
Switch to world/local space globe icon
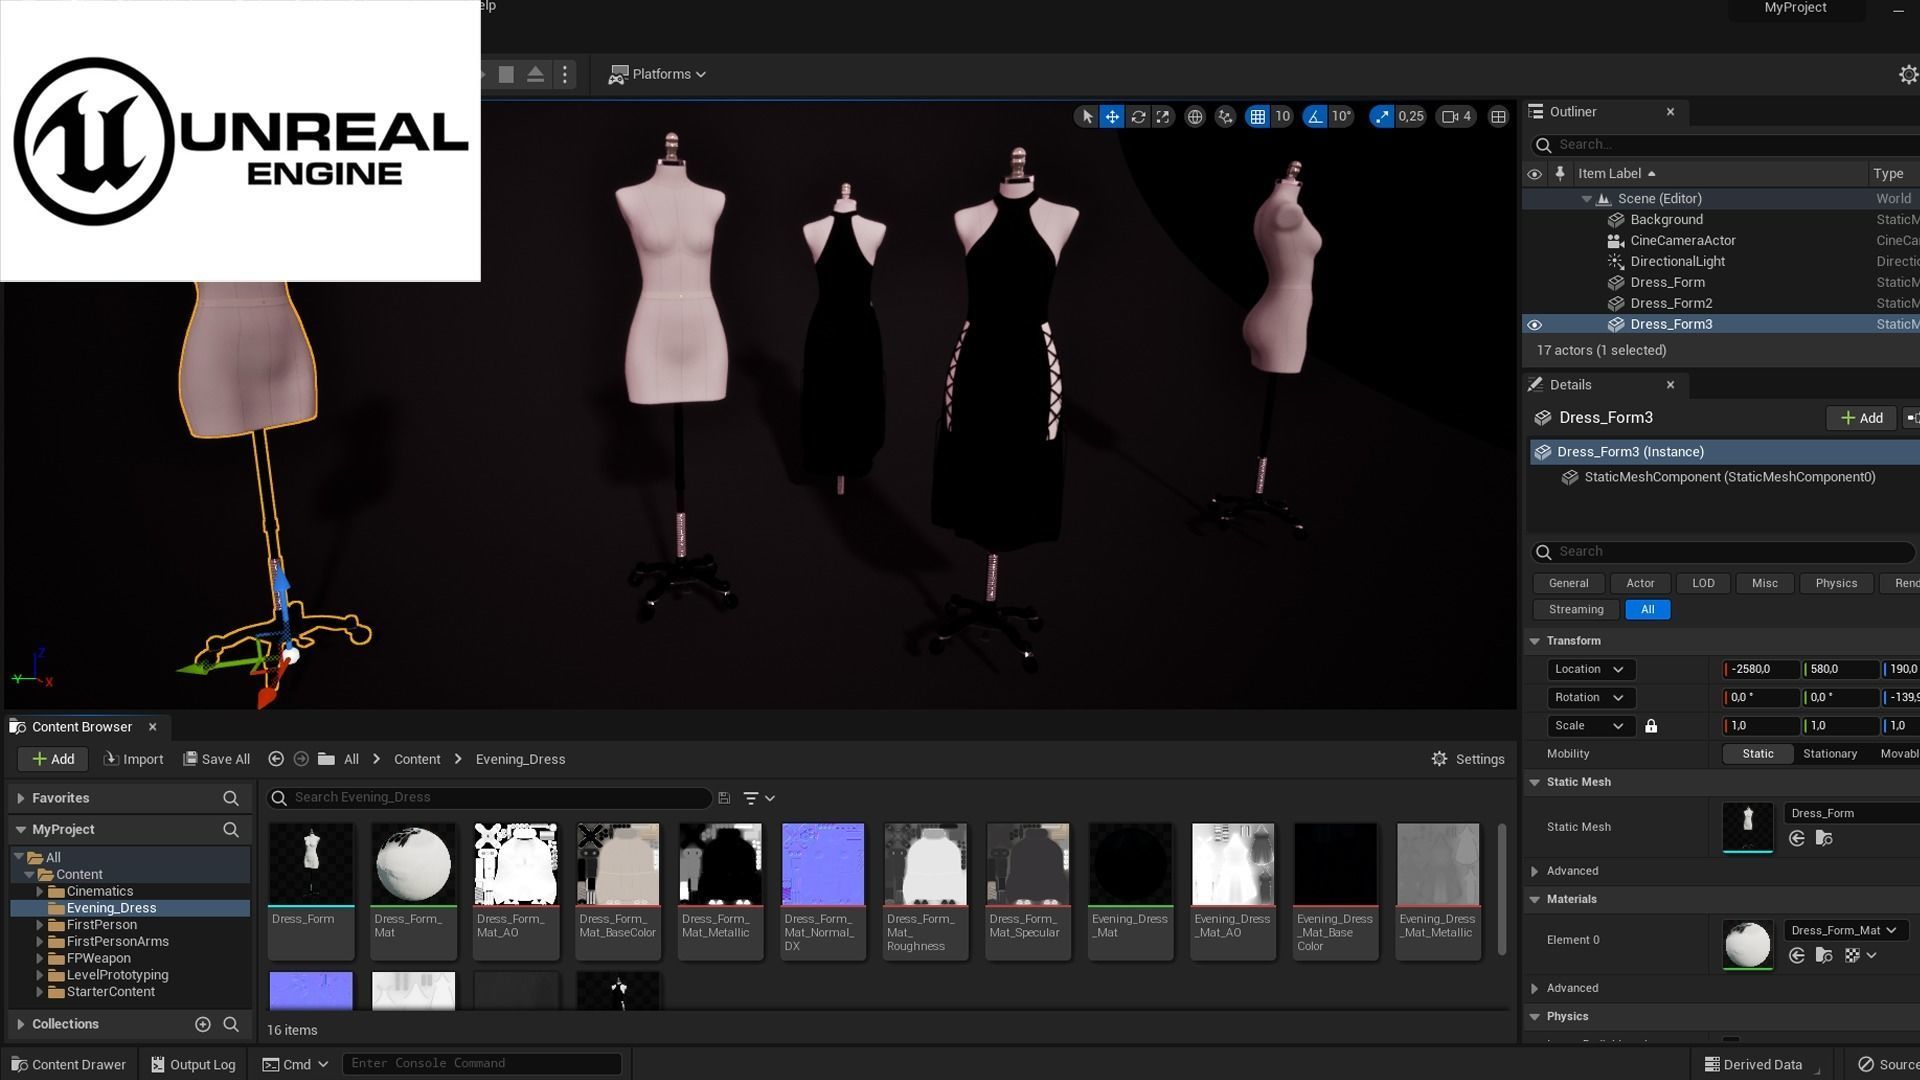click(1195, 116)
